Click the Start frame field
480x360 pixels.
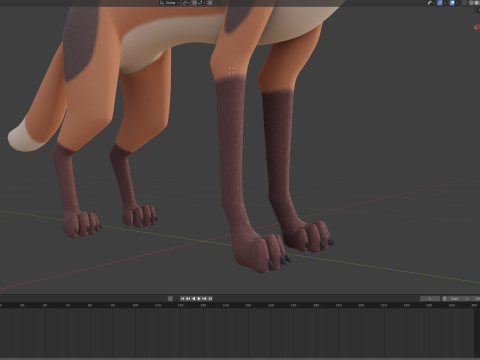click(459, 299)
